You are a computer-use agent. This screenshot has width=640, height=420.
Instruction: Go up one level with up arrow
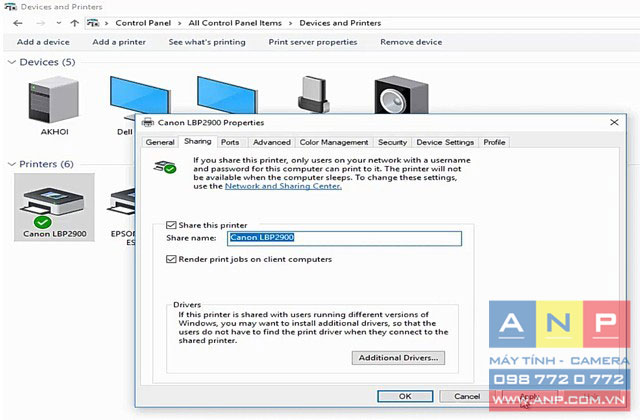[74, 23]
